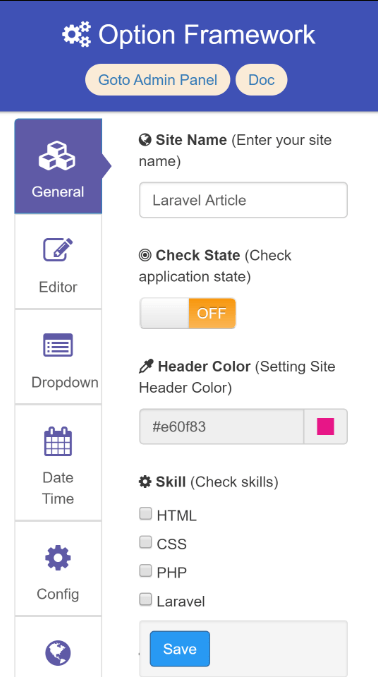Viewport: 378px width, 677px height.
Task: Click the Site Name input field
Action: click(x=243, y=200)
